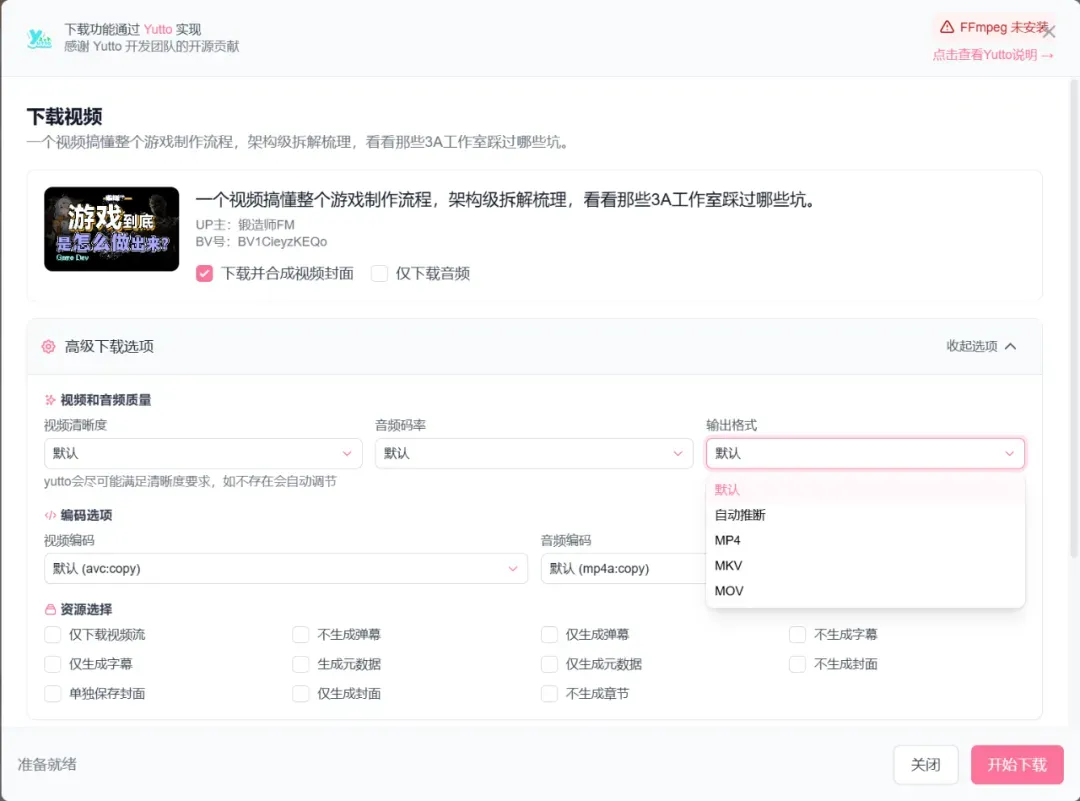1080x801 pixels.
Task: Check 单独保存封面 option
Action: coord(53,694)
